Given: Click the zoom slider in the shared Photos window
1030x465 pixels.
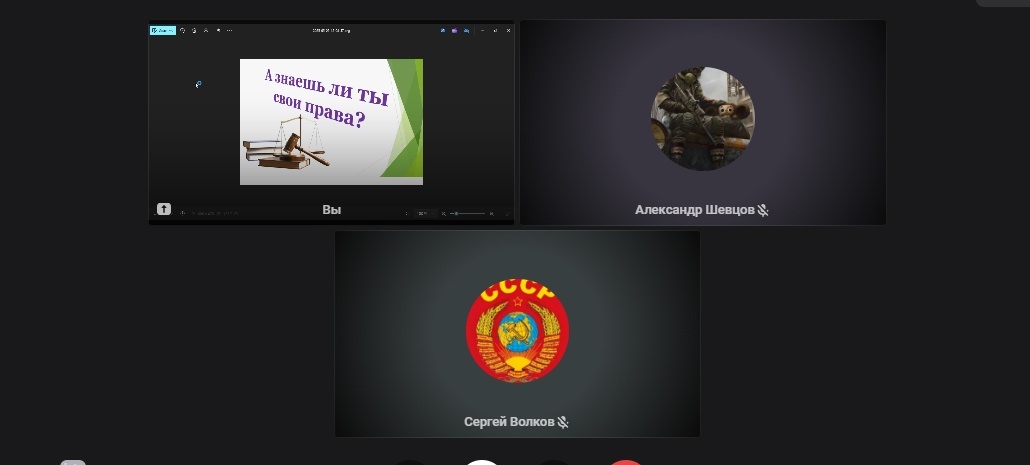Looking at the screenshot, I should click(467, 213).
